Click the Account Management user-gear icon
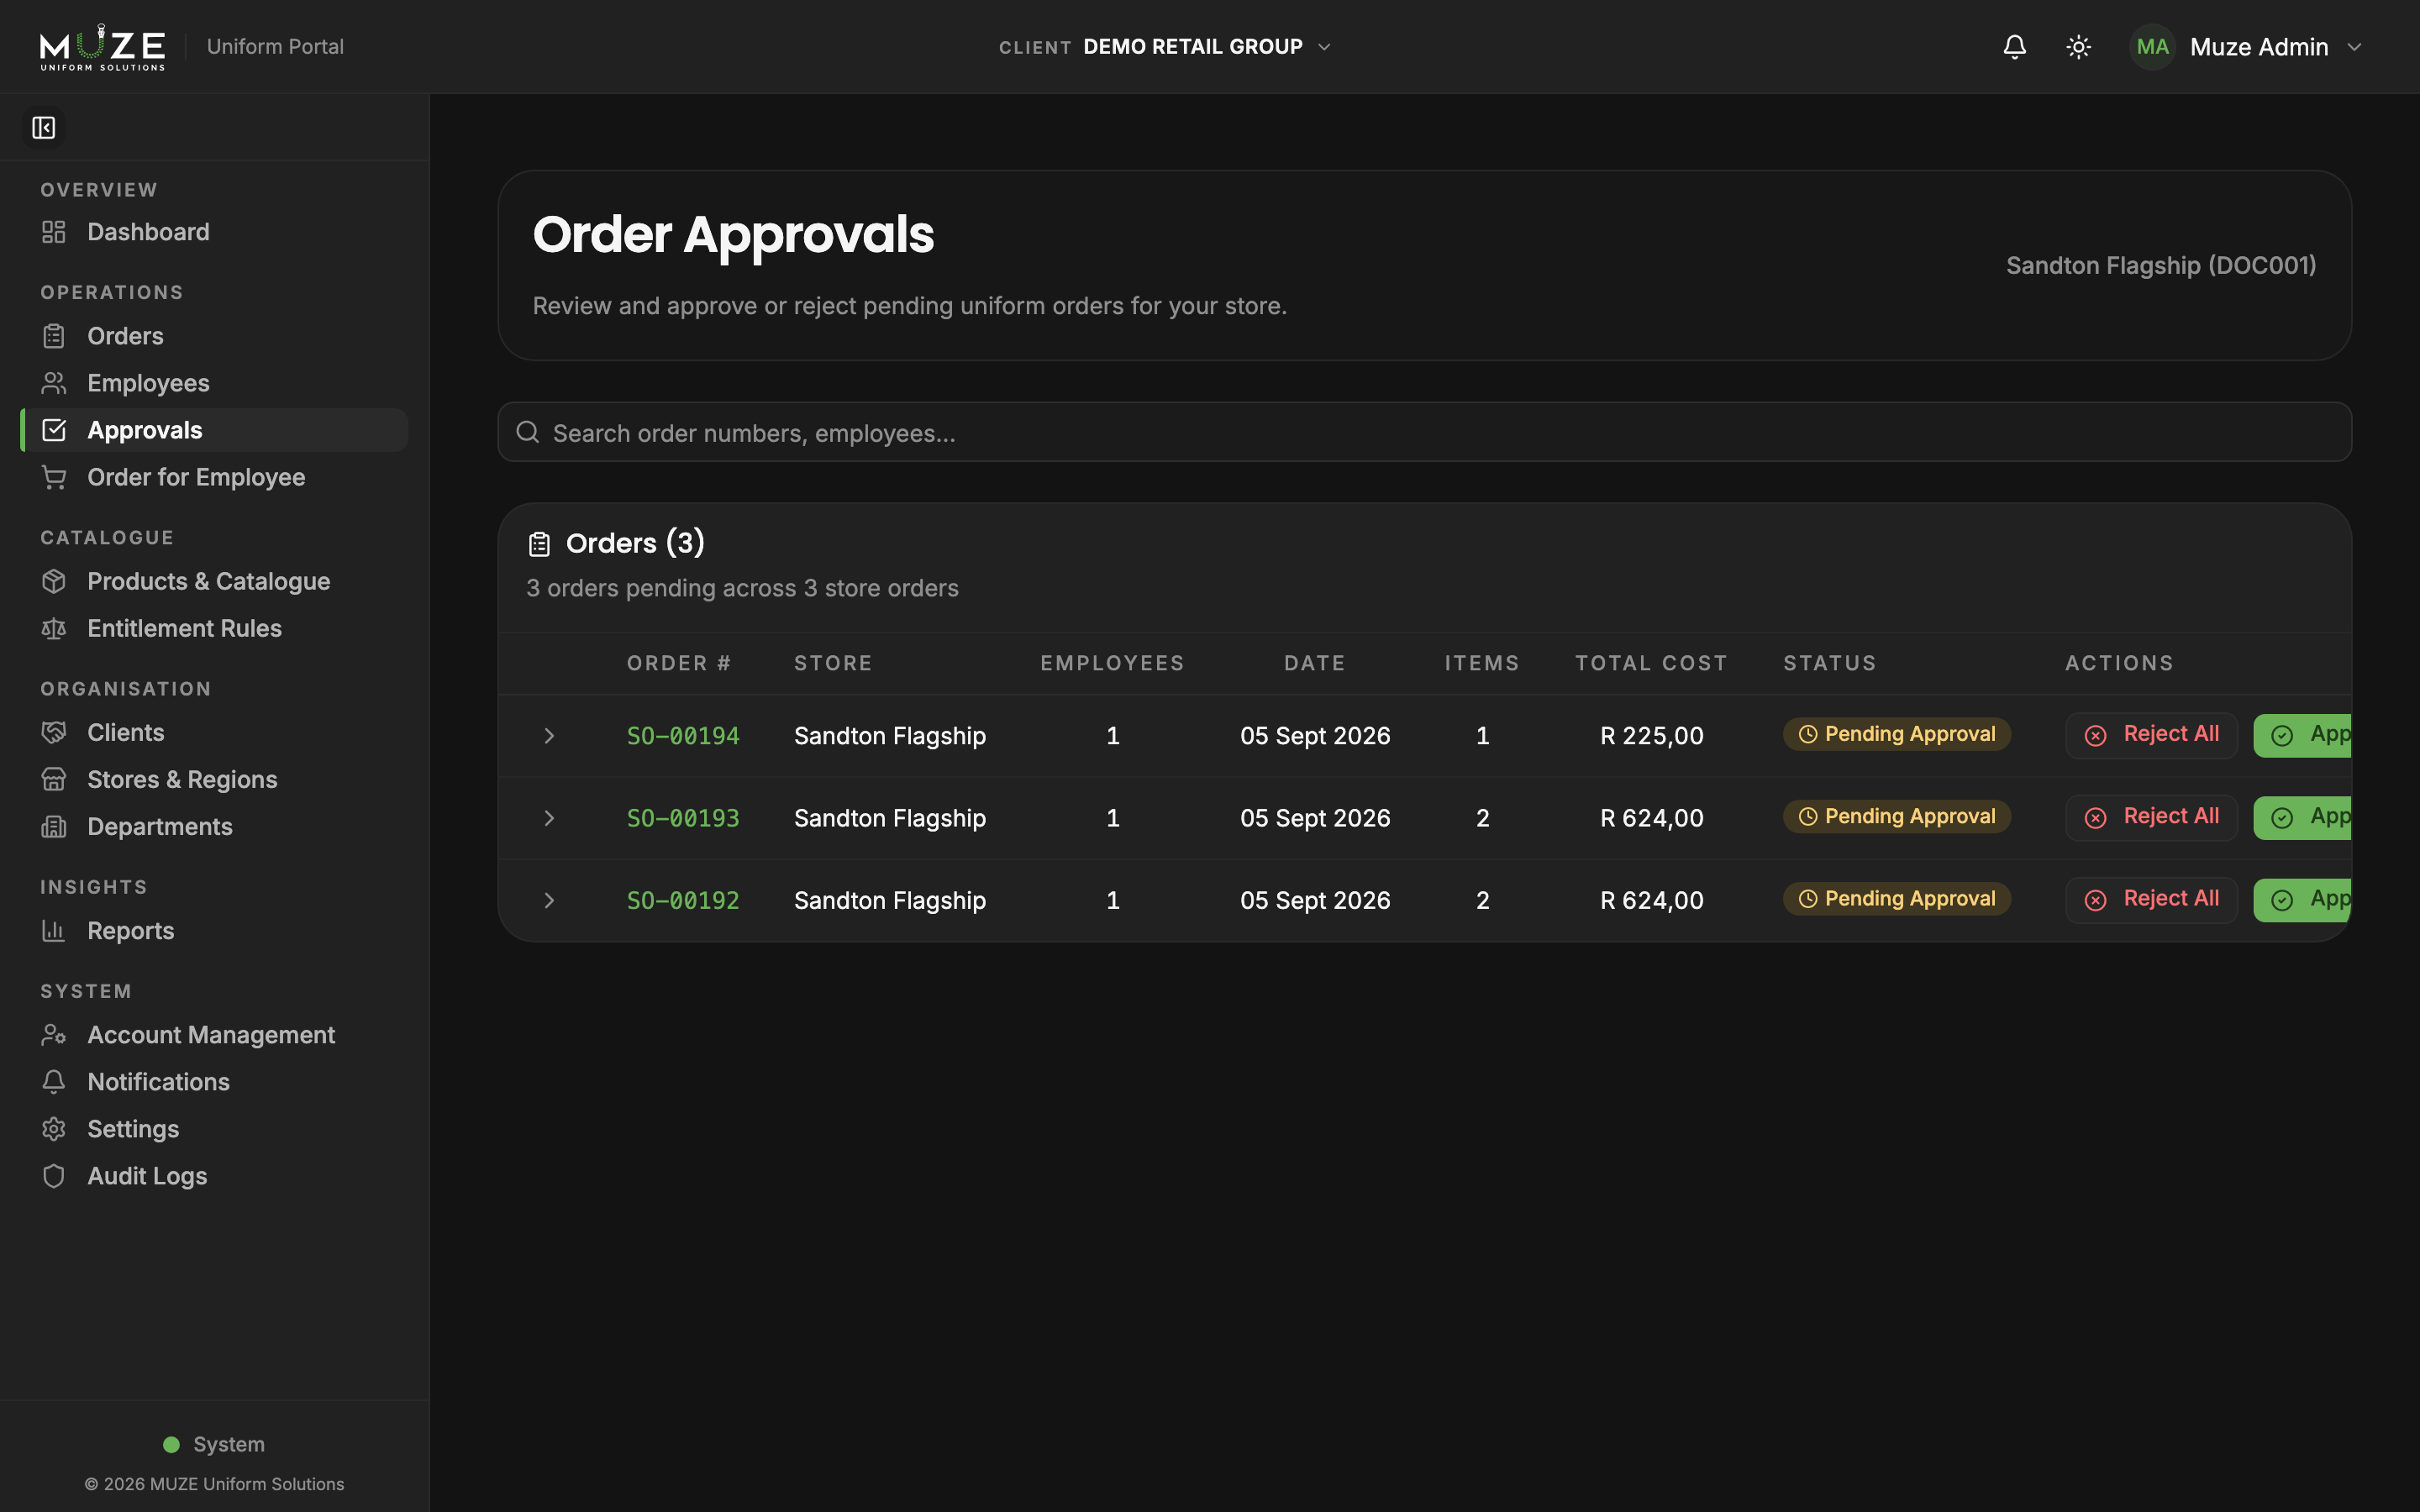The image size is (2420, 1512). click(x=54, y=1034)
